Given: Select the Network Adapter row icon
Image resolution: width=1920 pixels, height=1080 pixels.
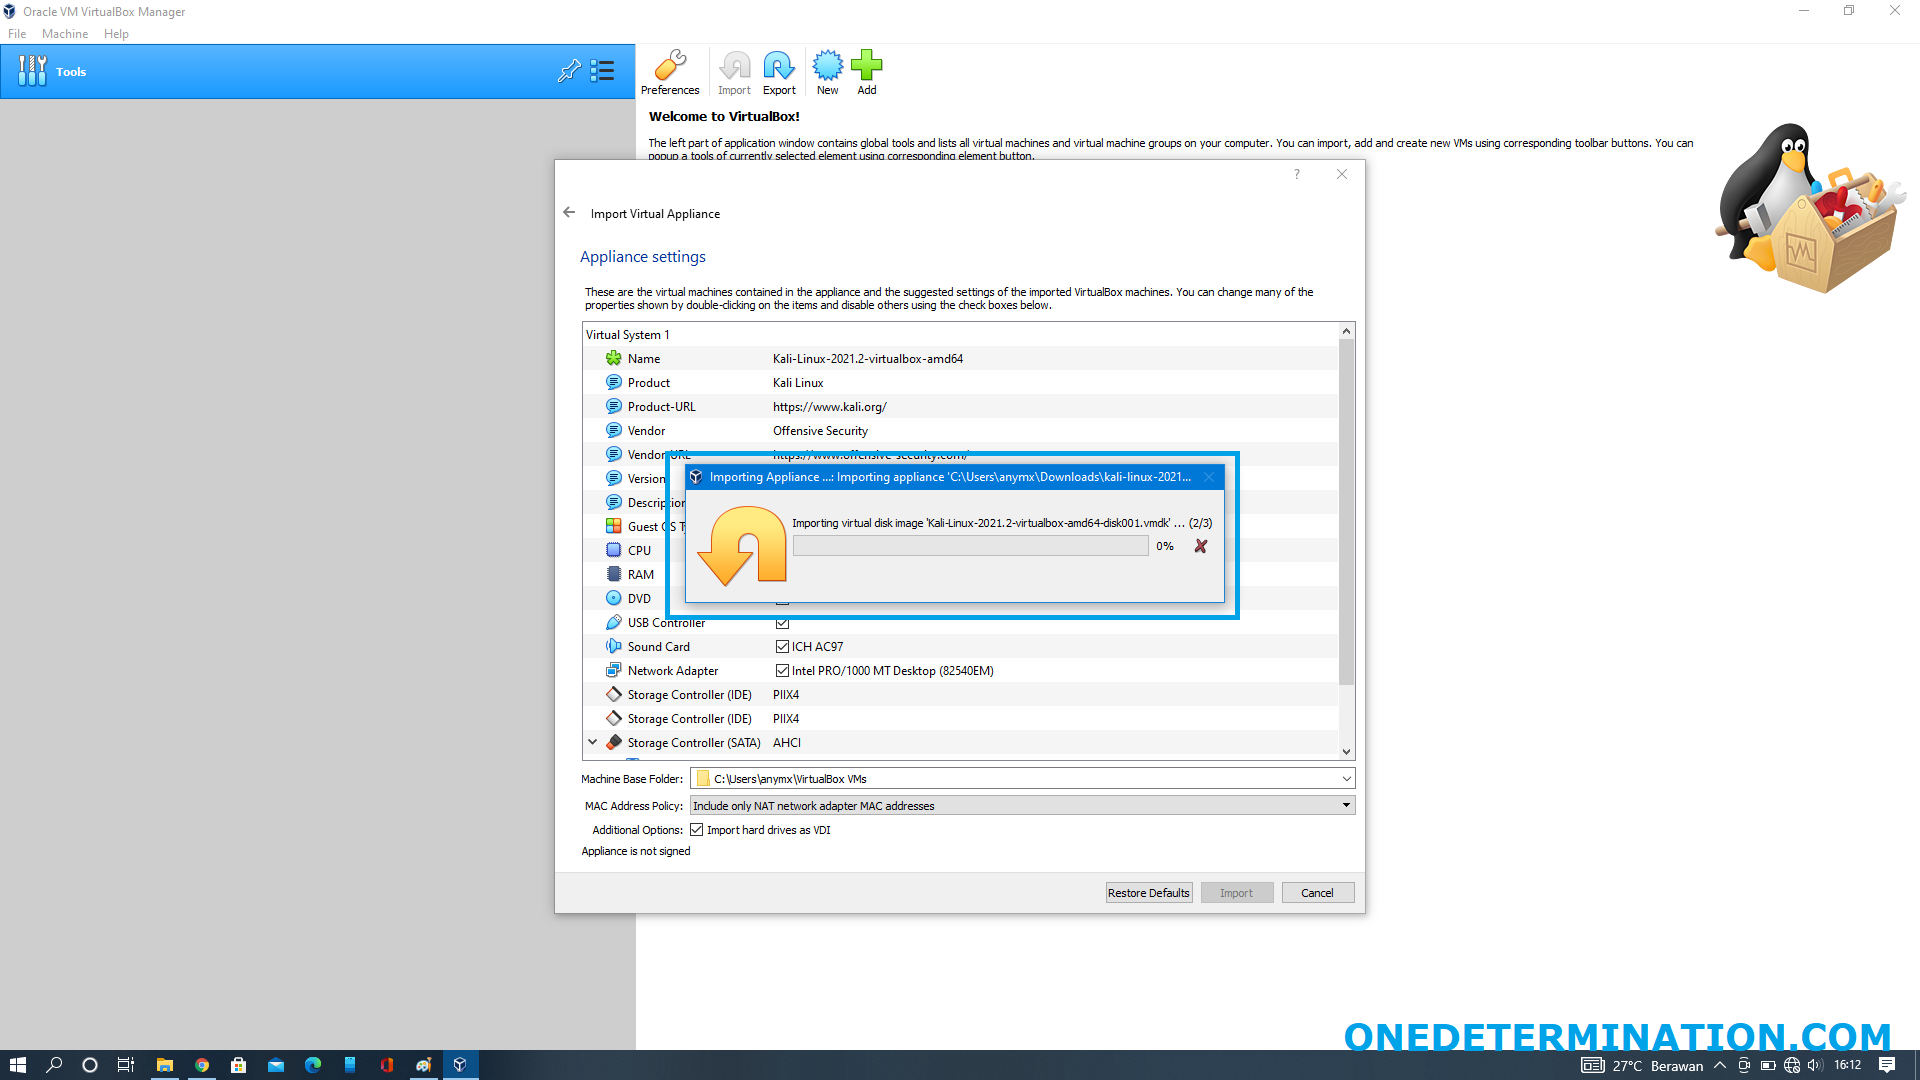Looking at the screenshot, I should (614, 670).
